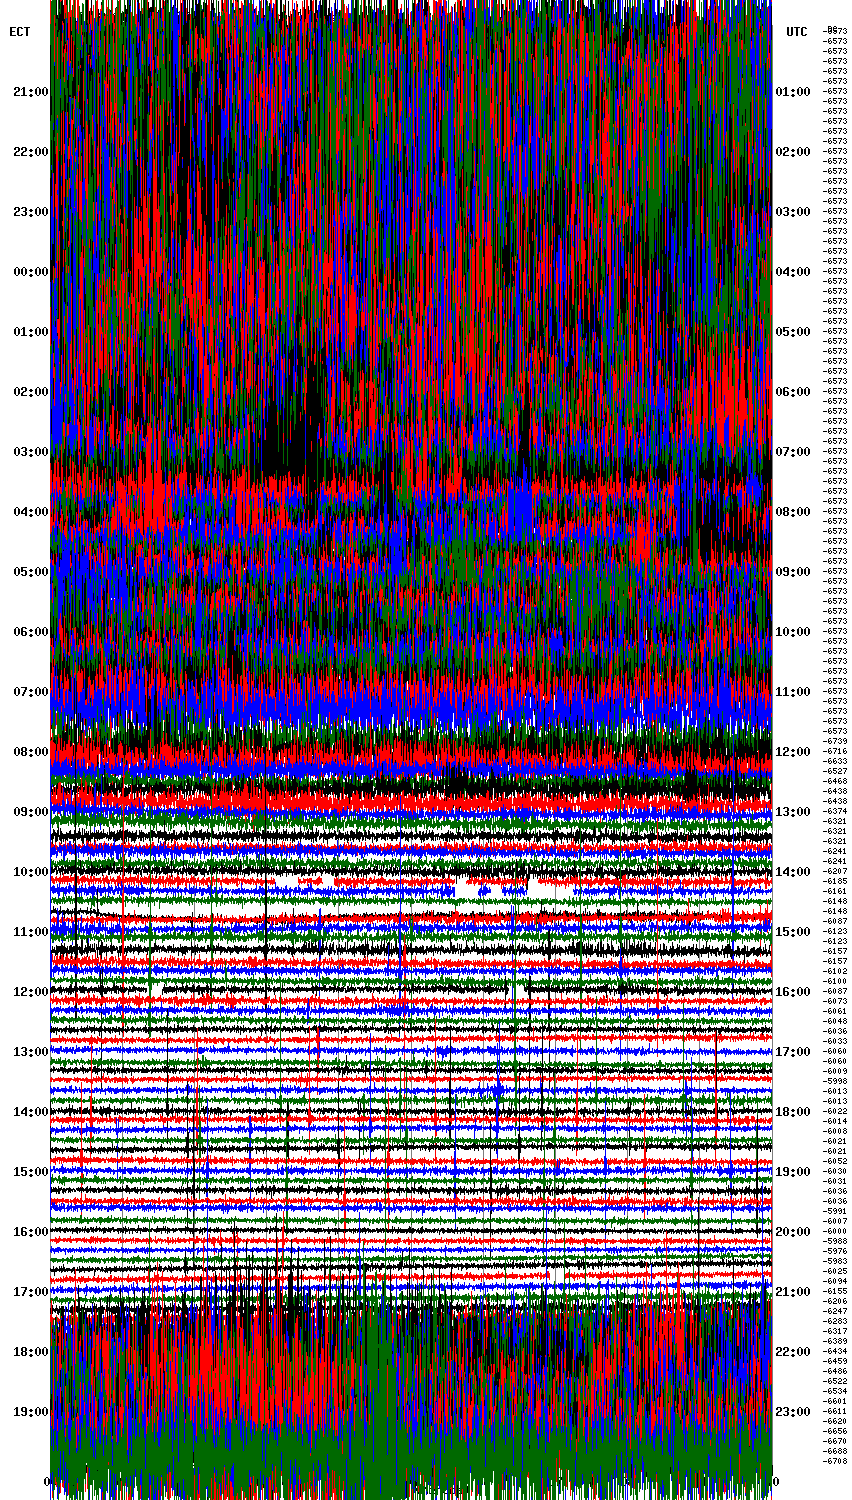
Task: Select the -5976 offset reading
Action: point(835,1251)
